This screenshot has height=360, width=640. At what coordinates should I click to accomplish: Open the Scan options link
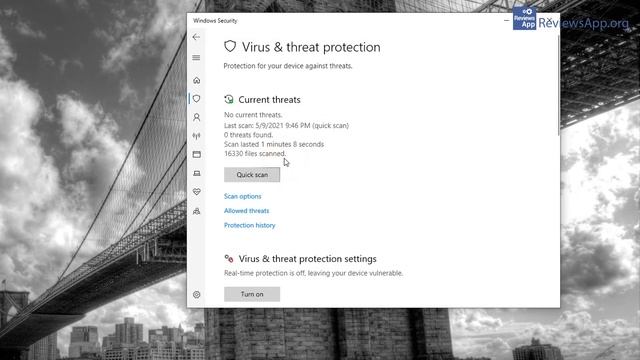pyautogui.click(x=242, y=196)
